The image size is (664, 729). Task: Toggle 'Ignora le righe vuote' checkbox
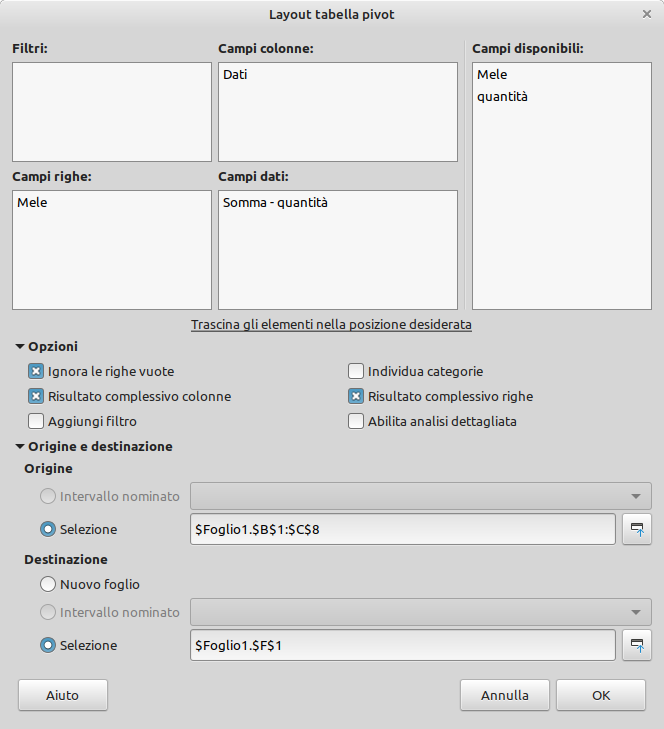(37, 371)
